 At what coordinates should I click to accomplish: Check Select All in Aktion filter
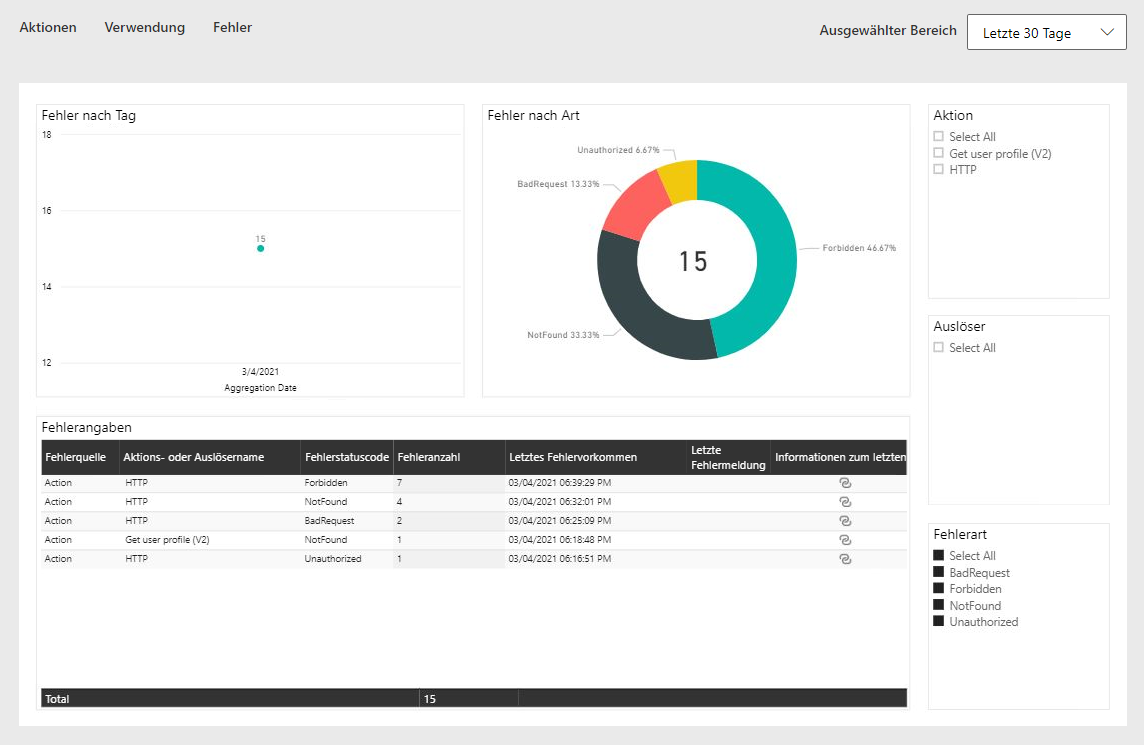click(938, 137)
